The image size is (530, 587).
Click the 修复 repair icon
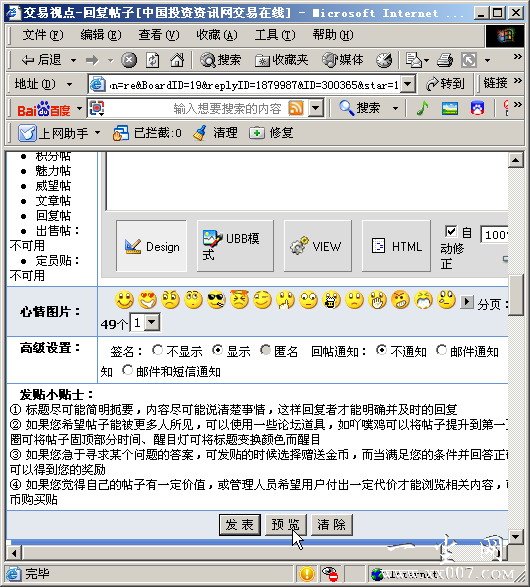coord(256,133)
